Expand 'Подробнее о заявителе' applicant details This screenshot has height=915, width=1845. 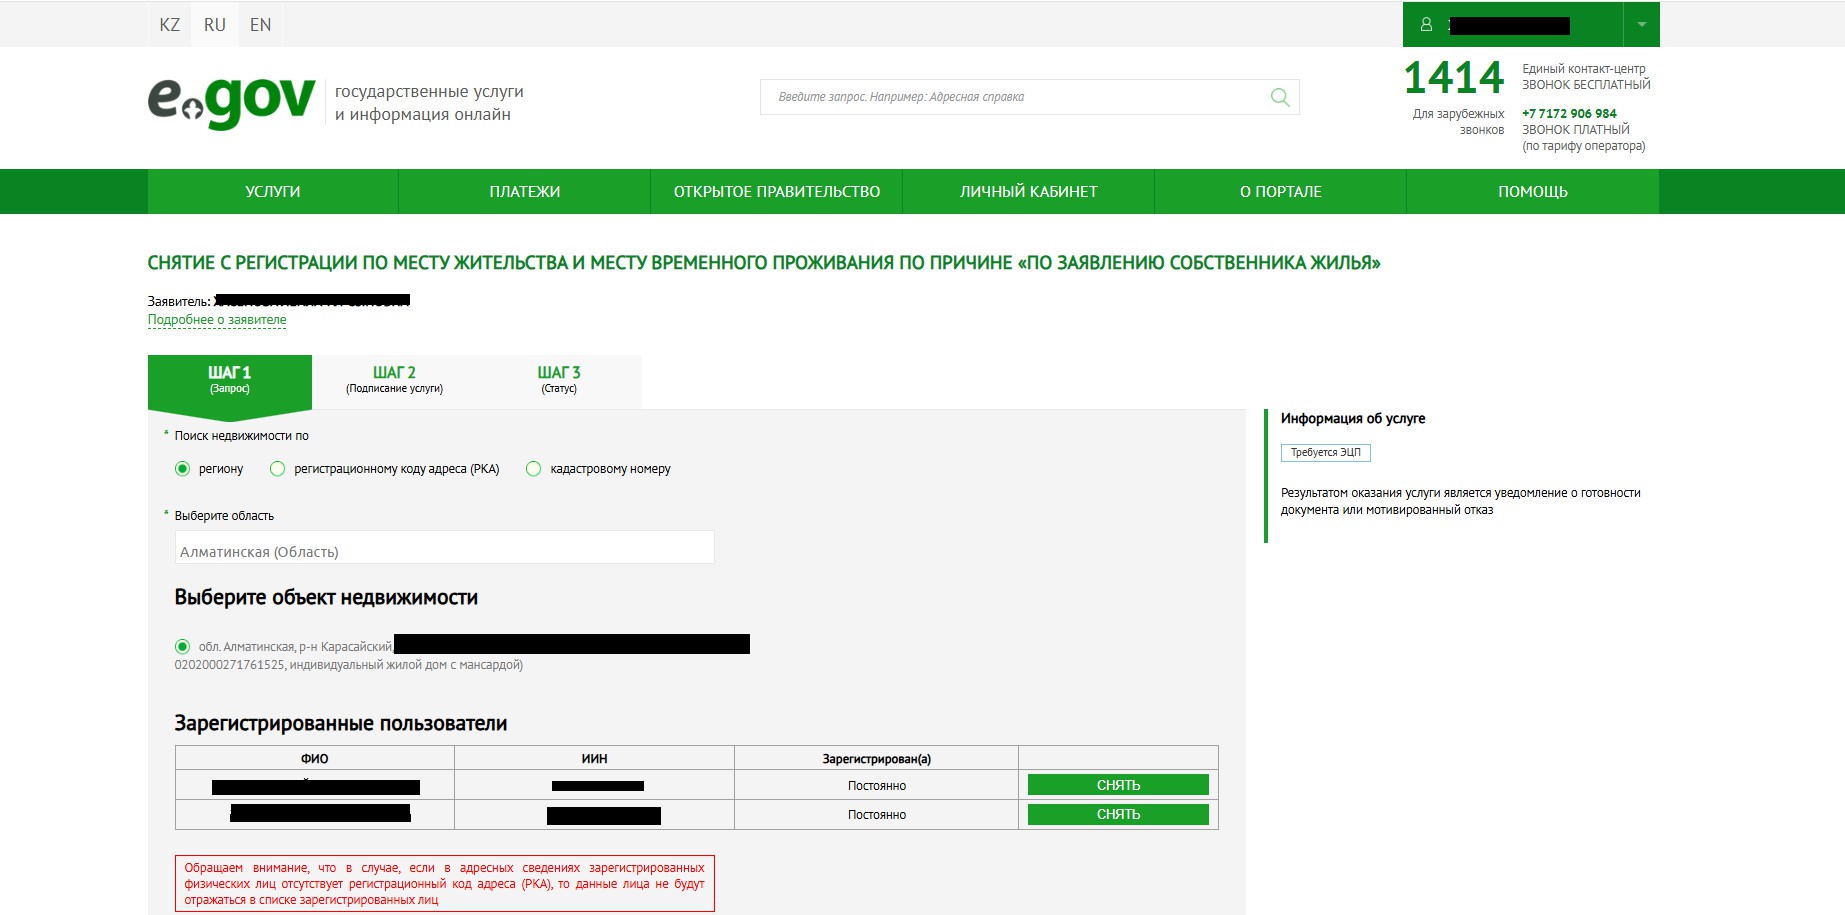point(217,320)
